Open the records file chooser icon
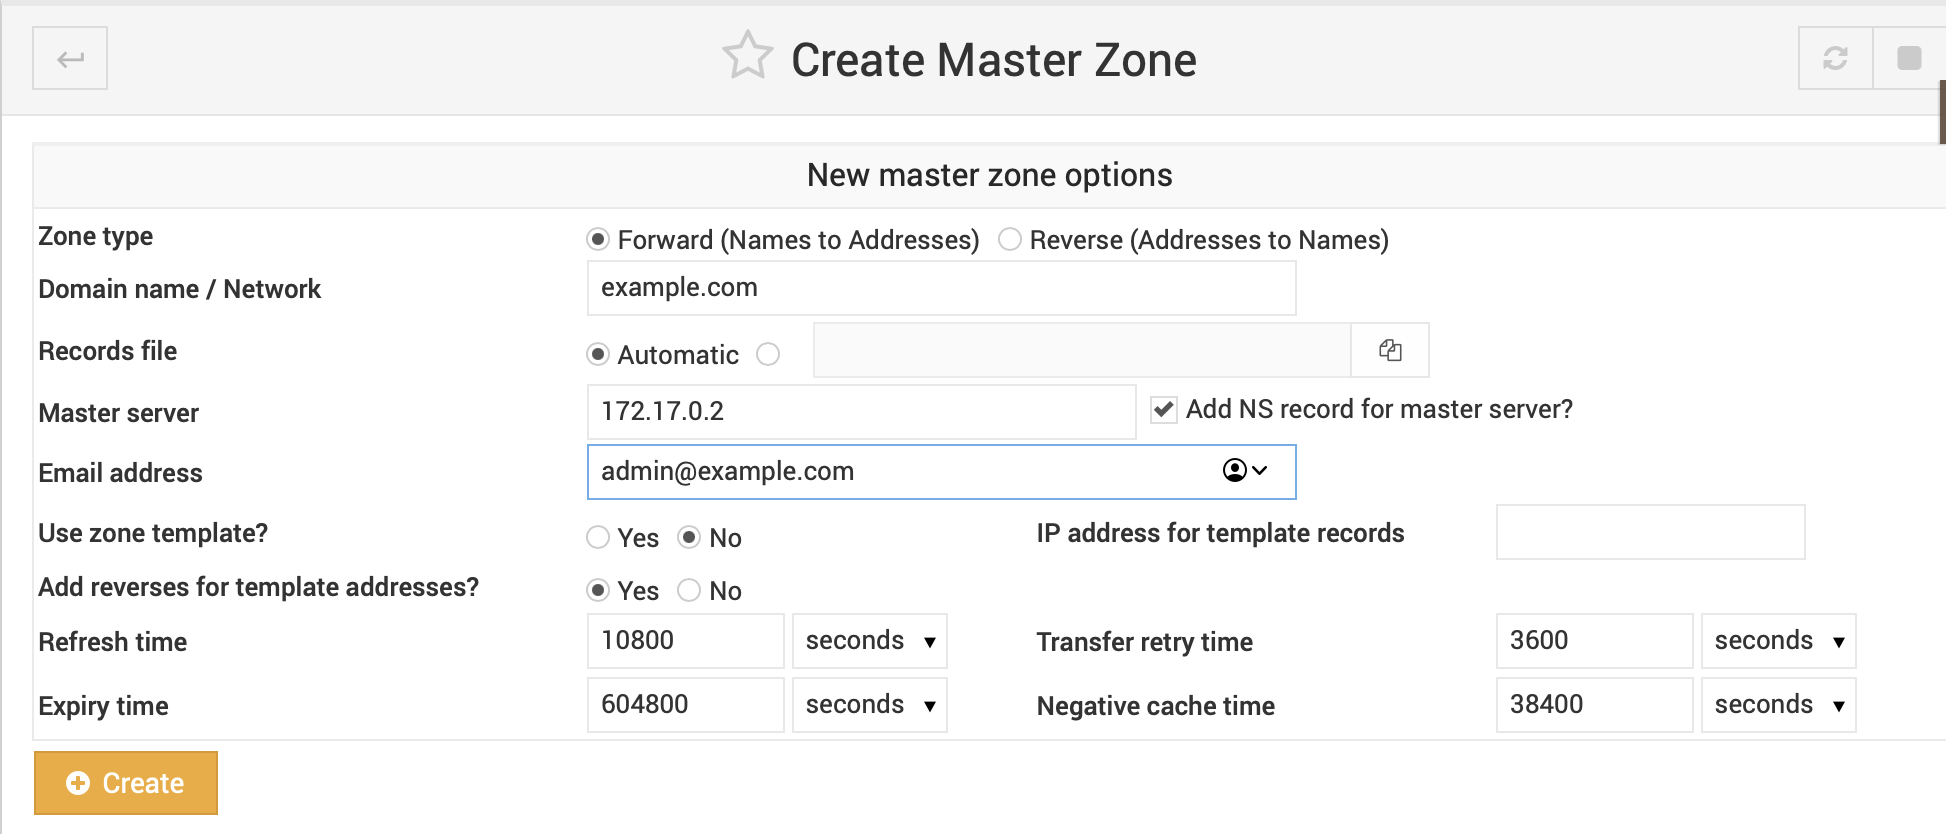Screen dimensions: 1946x834 pos(1389,350)
